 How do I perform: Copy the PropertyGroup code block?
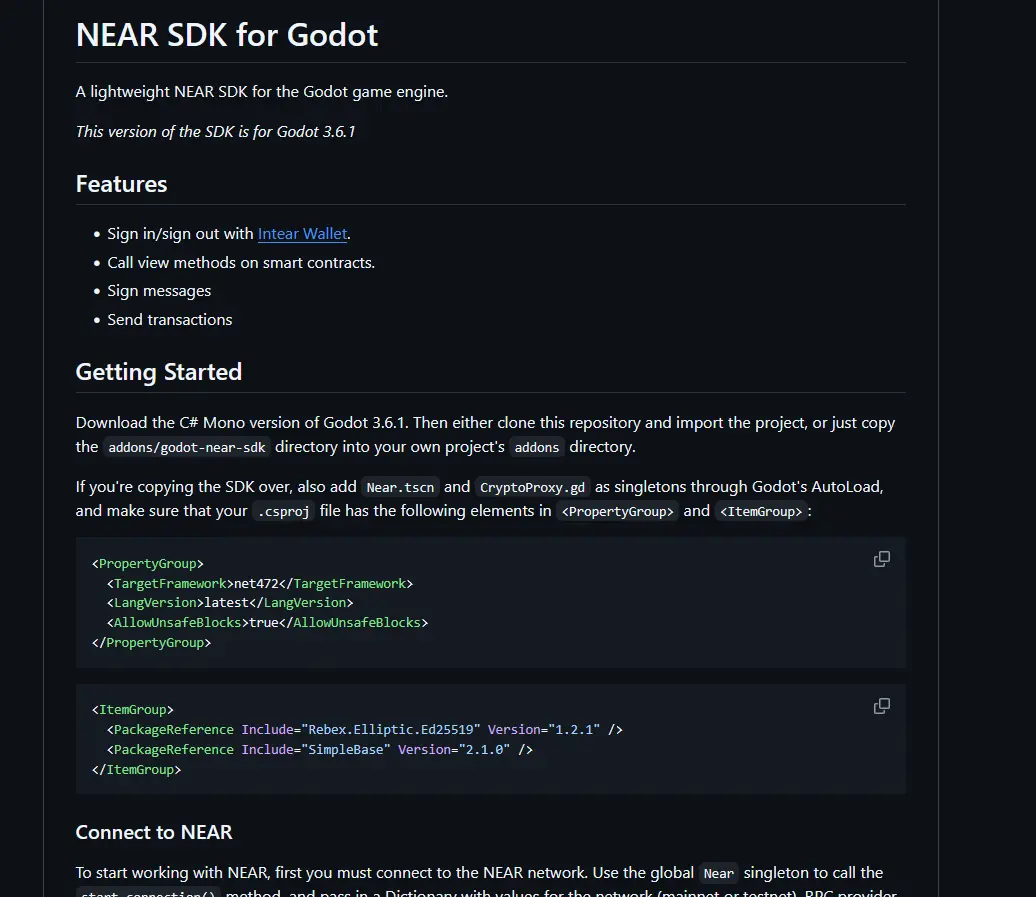coord(881,559)
